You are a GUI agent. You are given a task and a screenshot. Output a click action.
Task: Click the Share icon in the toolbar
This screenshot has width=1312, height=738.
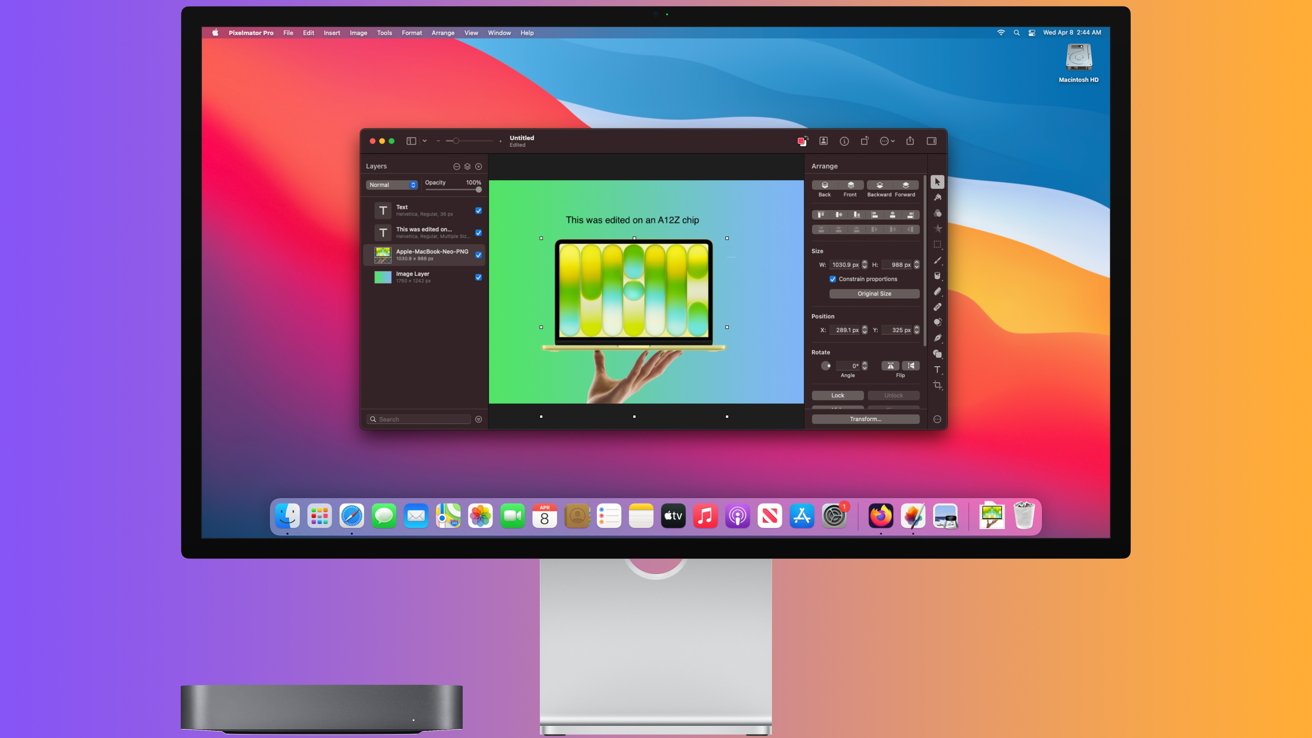coord(910,141)
